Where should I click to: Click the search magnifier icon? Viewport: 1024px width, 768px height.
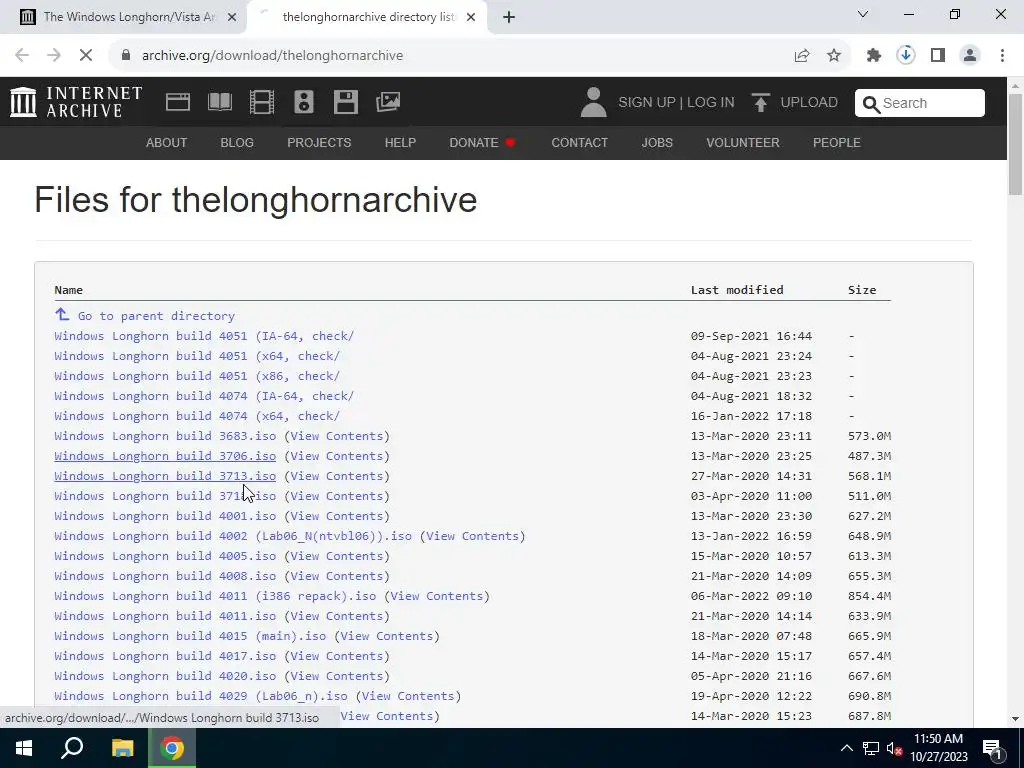pos(871,103)
